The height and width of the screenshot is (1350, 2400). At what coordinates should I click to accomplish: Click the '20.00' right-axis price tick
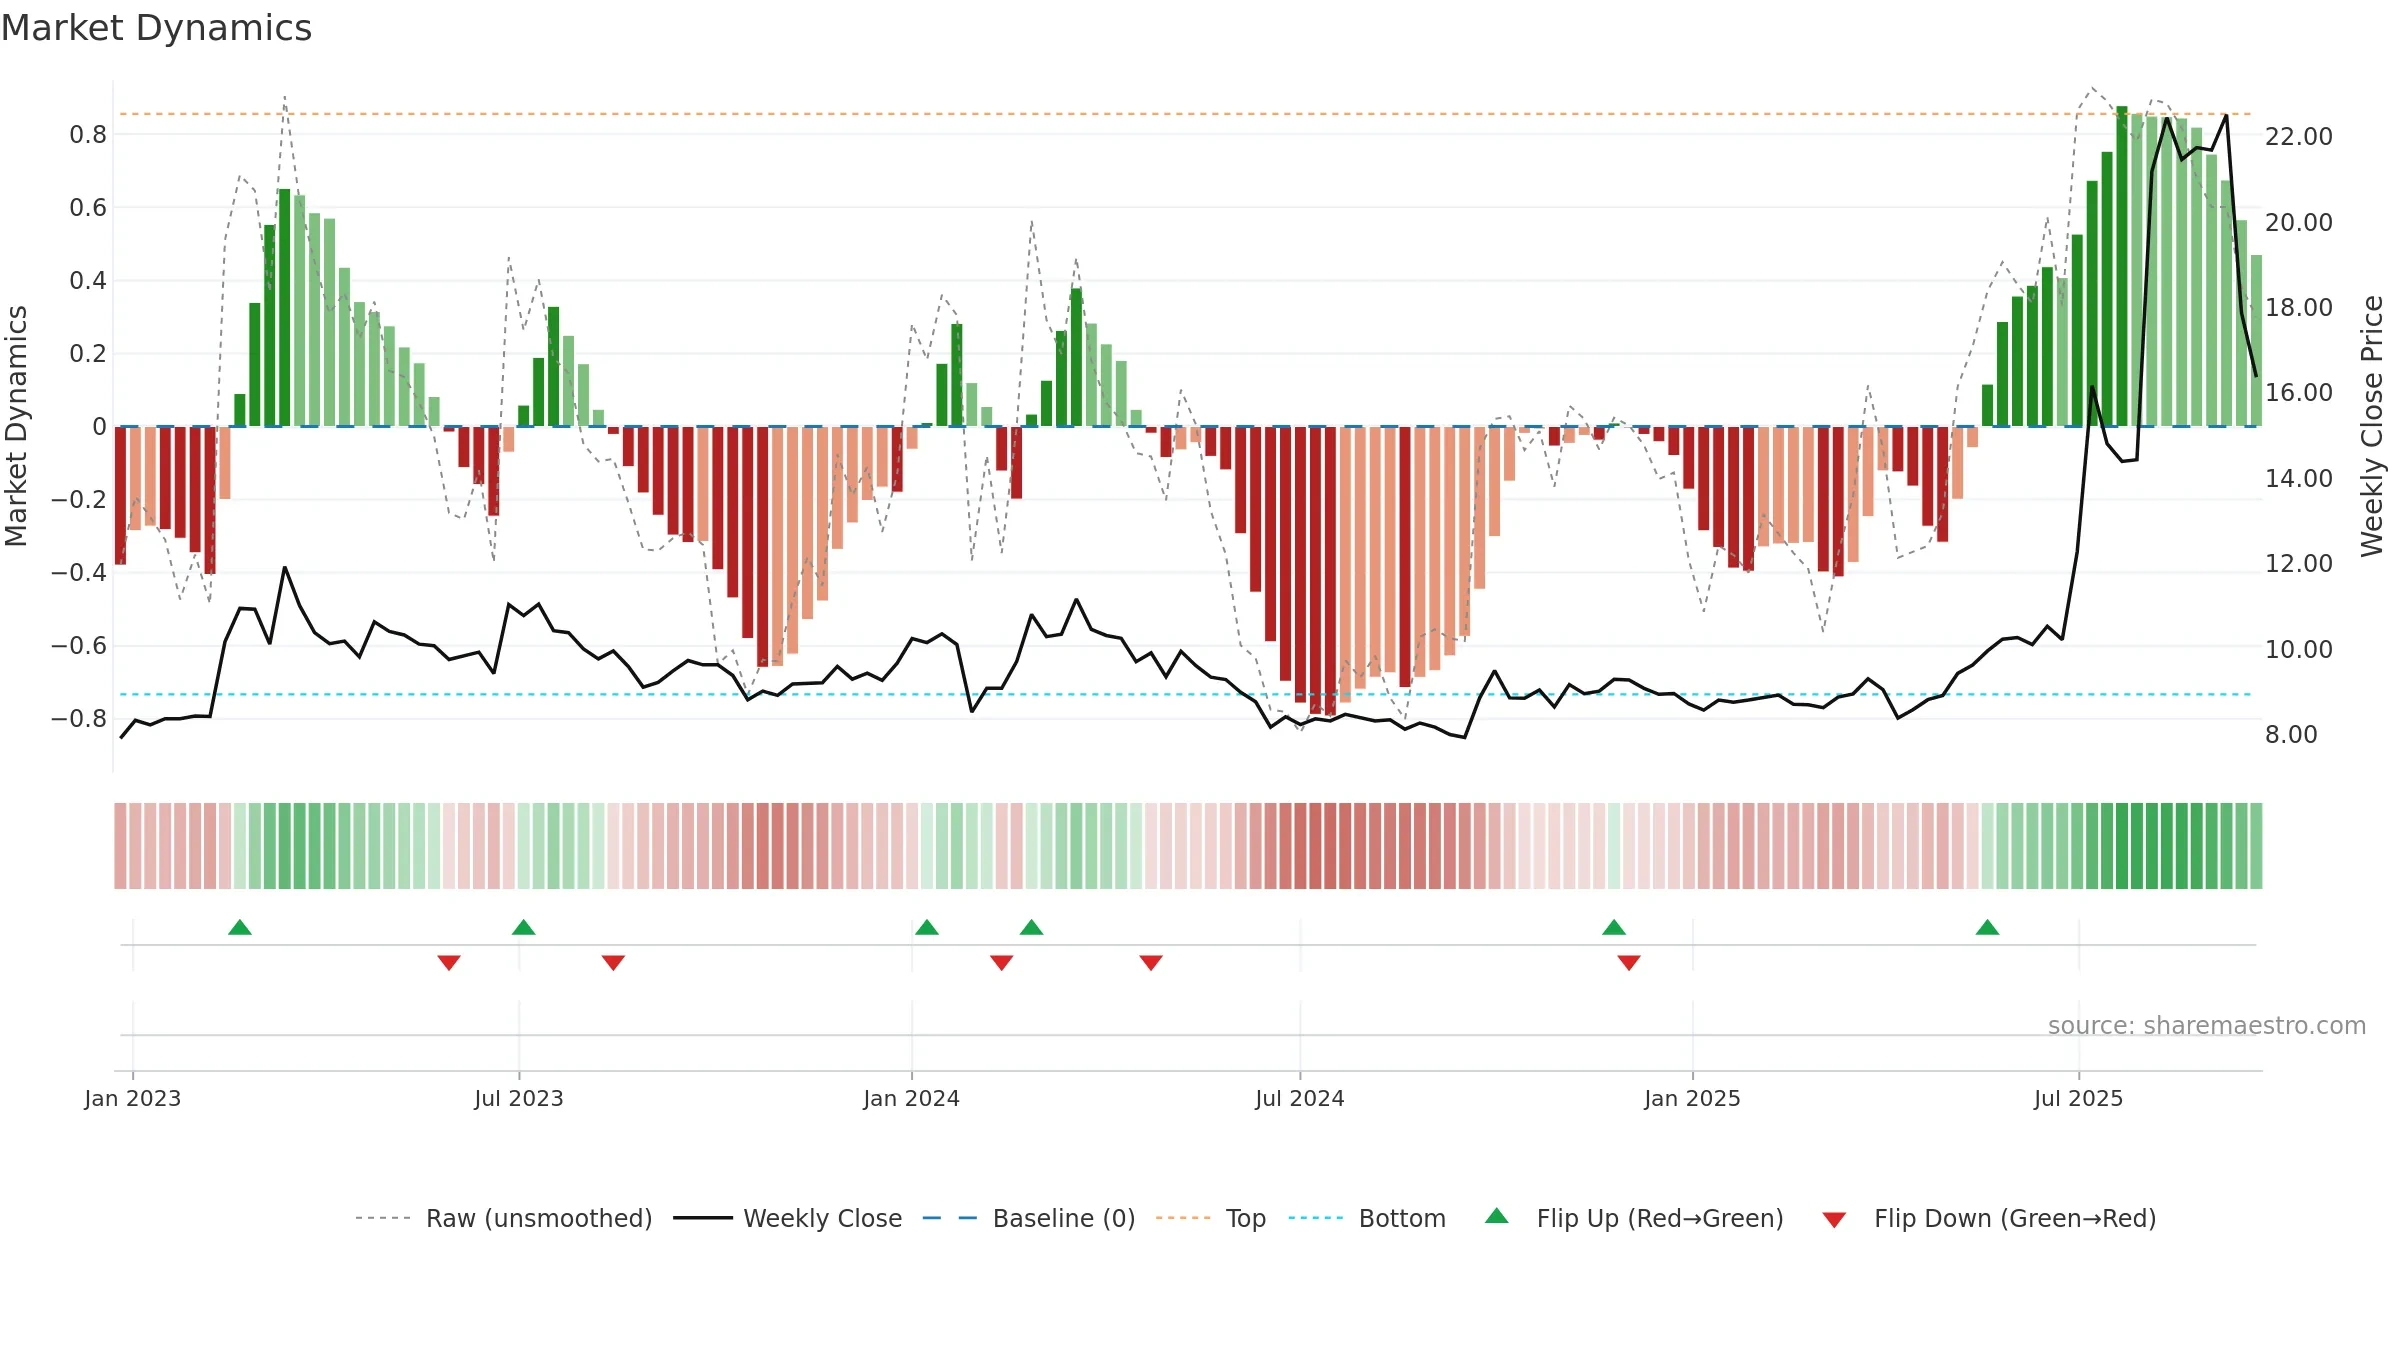tap(2299, 222)
